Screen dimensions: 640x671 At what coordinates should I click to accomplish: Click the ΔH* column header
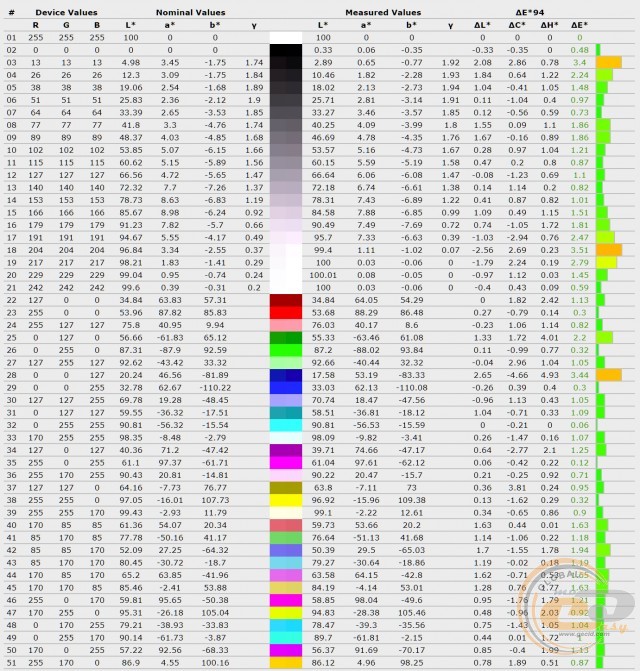[549, 25]
